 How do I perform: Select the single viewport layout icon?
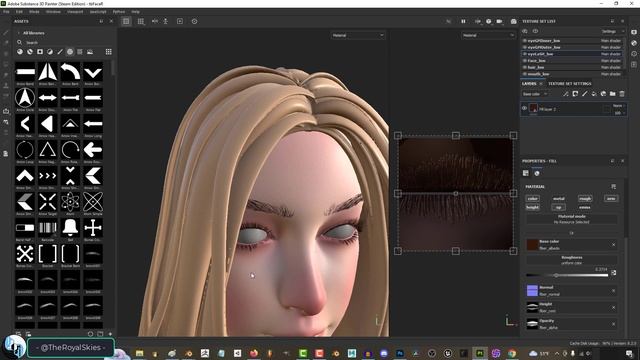tap(126, 21)
